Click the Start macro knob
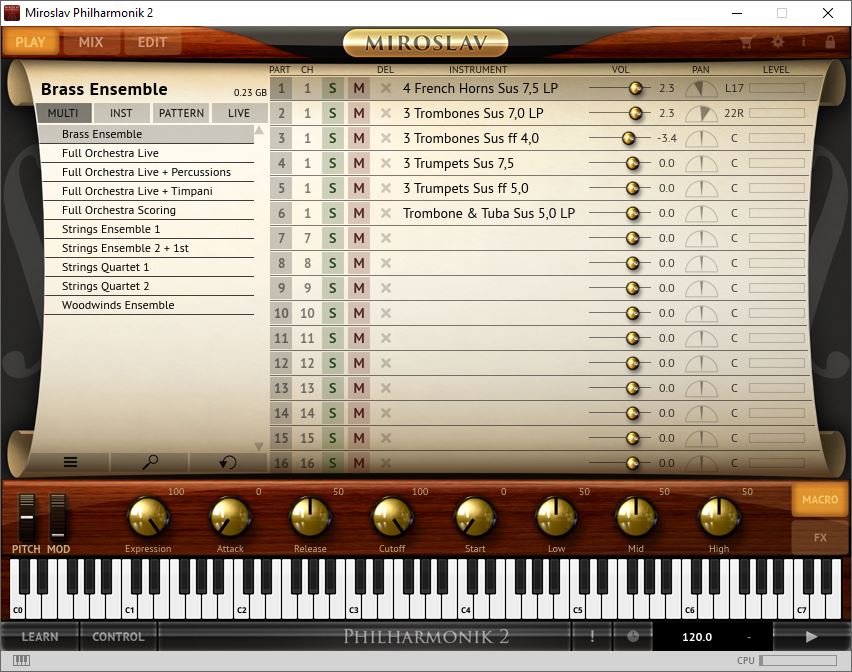Screen dimensions: 852x672 475,517
